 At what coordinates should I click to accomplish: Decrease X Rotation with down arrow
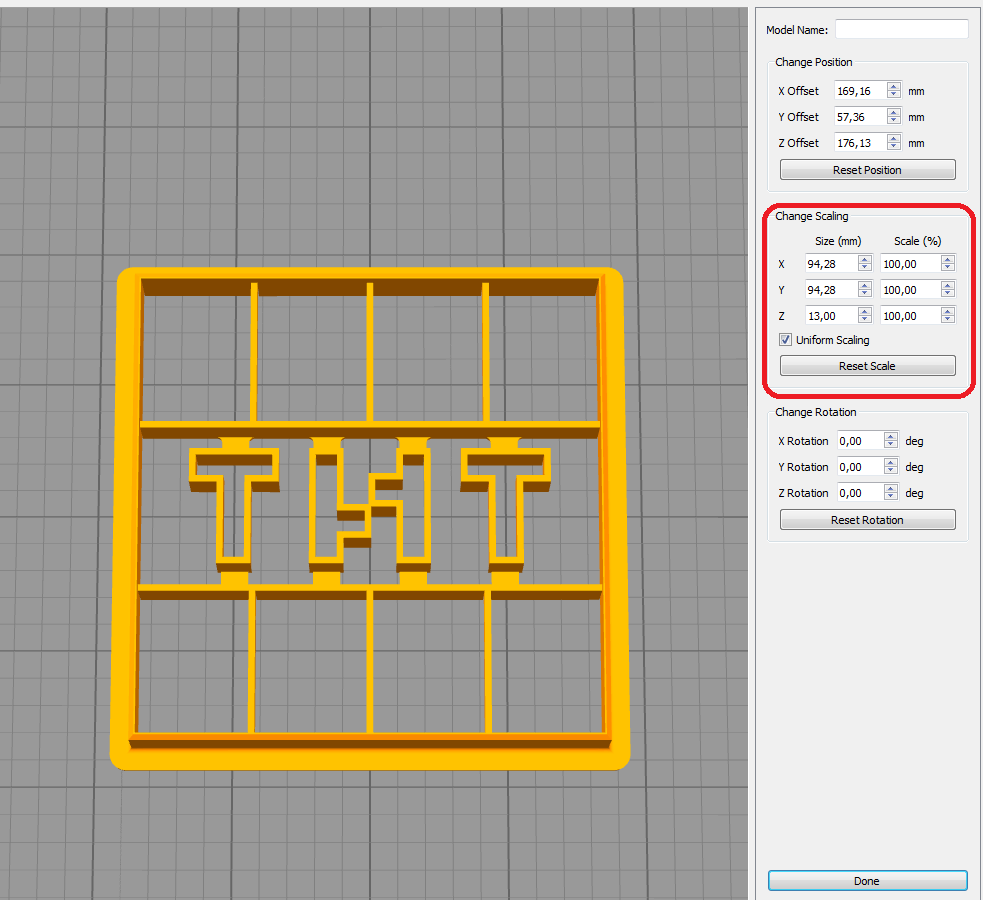coord(891,445)
